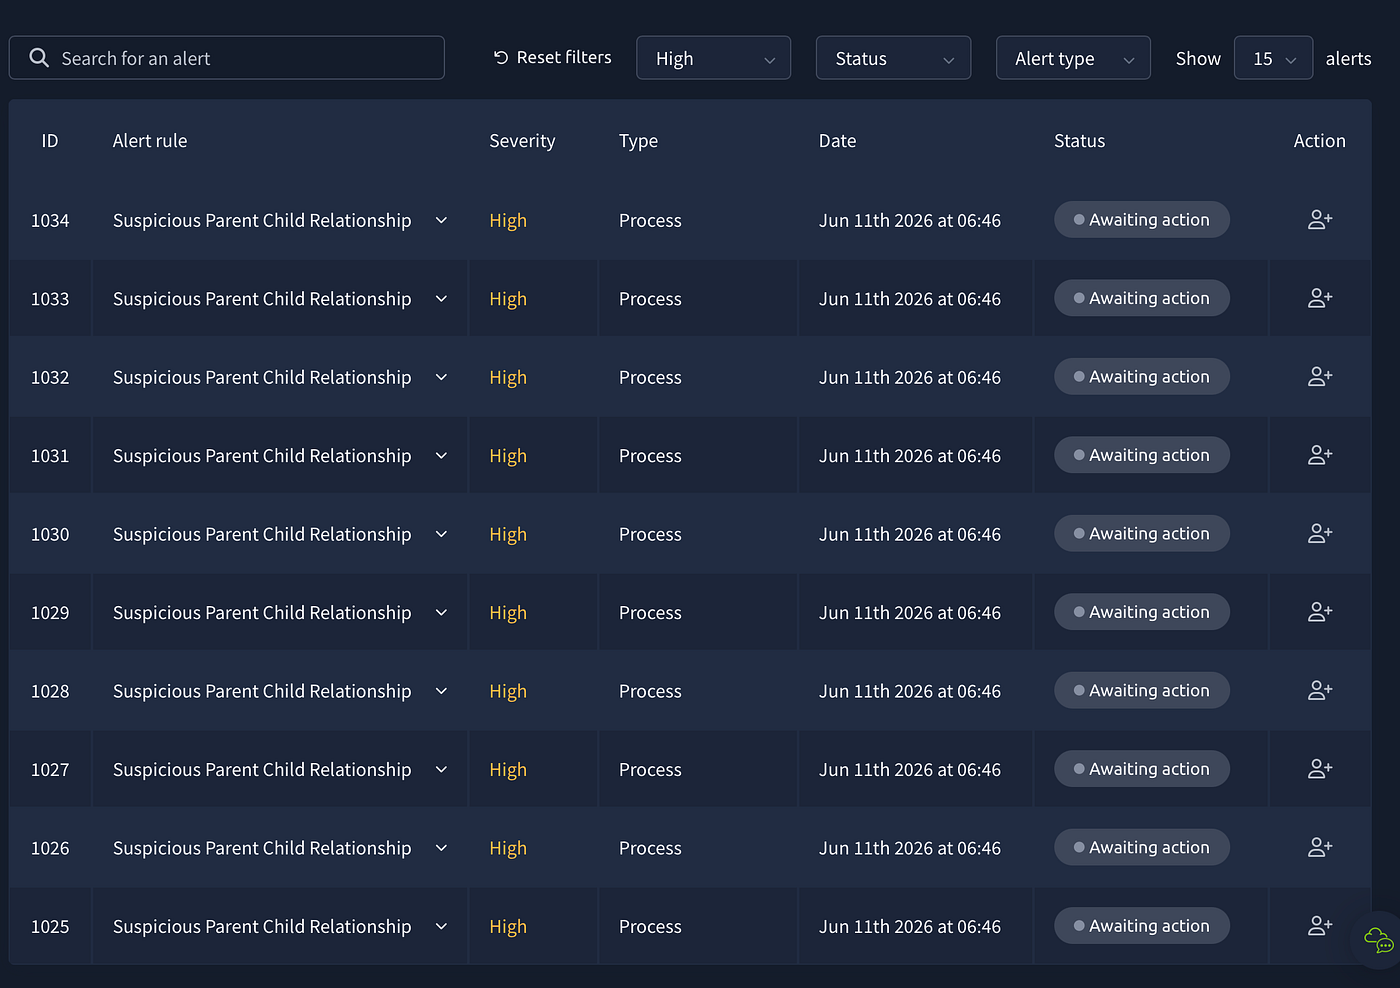The width and height of the screenshot is (1400, 988).
Task: Click Suspicious Parent Child Relationship in row 1033
Action: 262,299
